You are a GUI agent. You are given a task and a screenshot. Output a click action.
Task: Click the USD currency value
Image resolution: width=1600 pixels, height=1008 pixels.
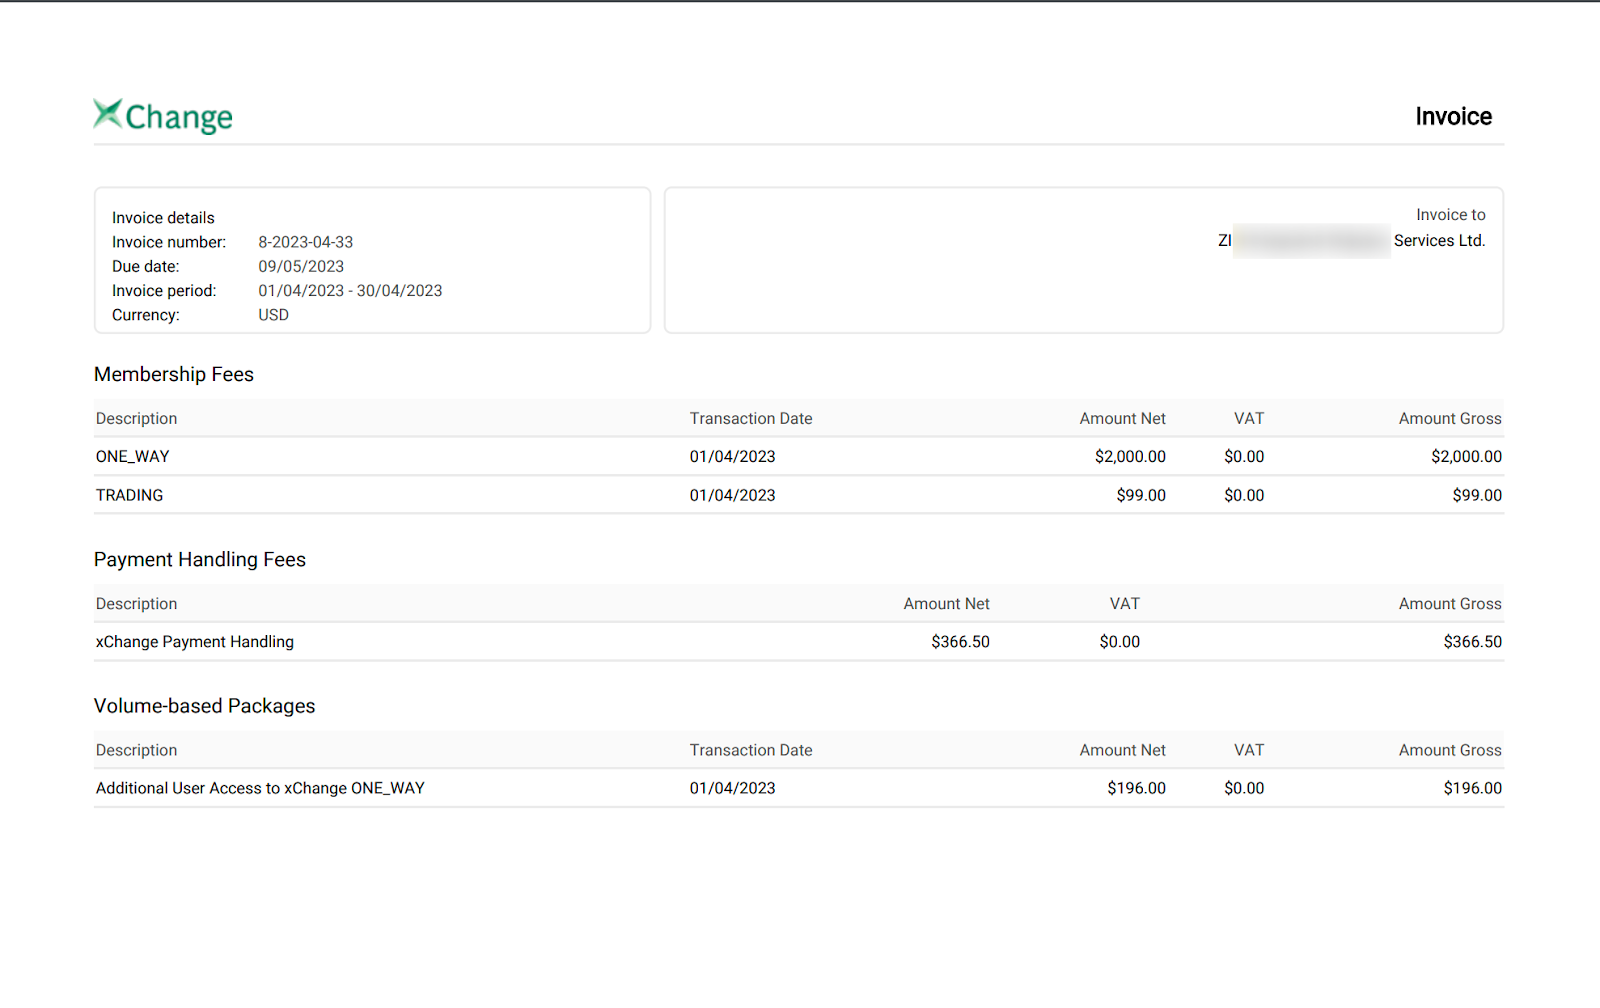[274, 315]
